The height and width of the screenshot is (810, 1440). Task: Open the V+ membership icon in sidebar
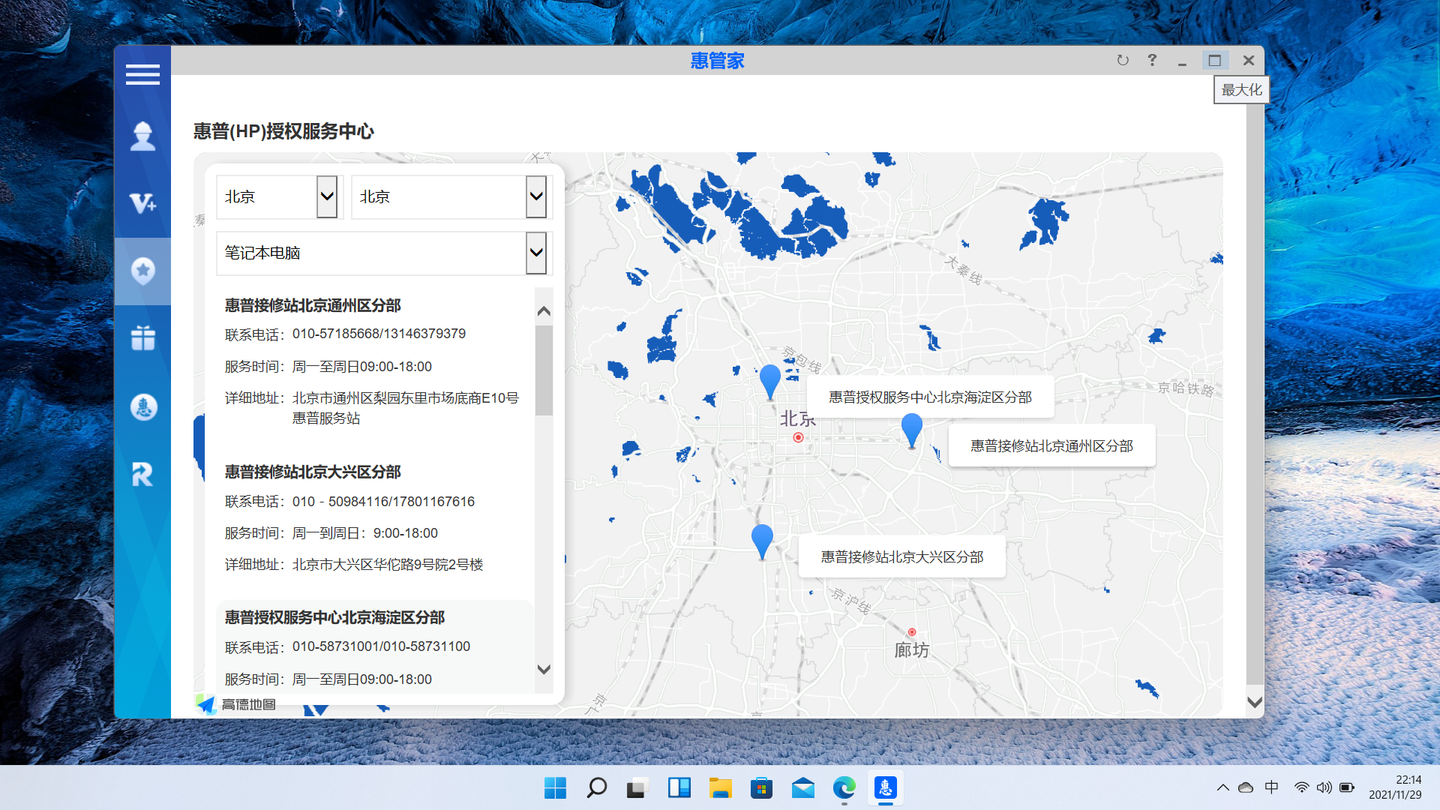point(143,203)
